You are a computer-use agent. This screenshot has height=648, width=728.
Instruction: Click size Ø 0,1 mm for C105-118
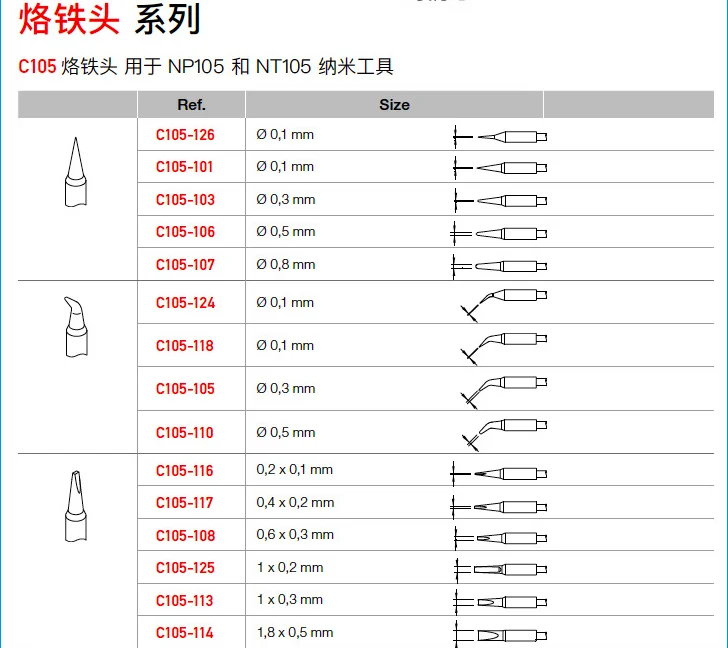(285, 346)
